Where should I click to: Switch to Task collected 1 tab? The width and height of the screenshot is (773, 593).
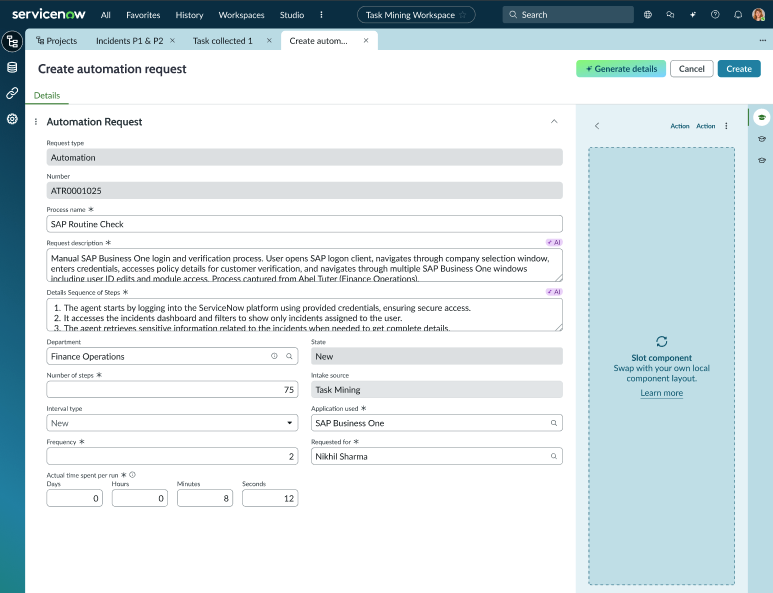tap(222, 40)
